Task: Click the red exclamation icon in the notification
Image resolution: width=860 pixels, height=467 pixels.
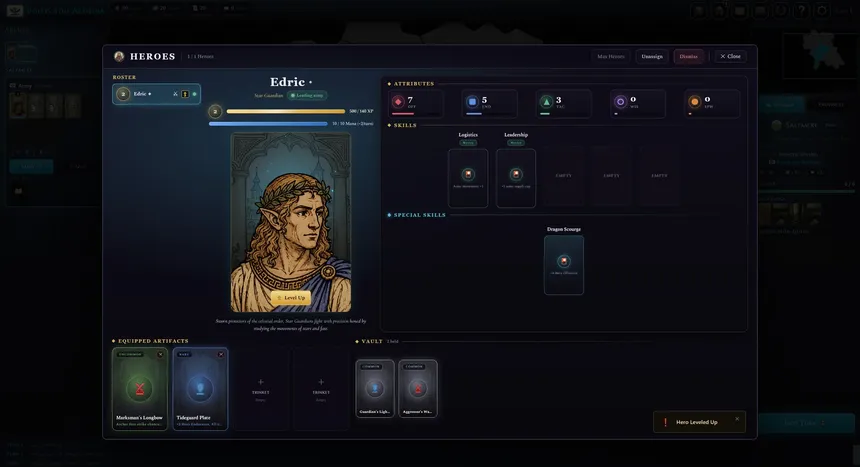Action: 665,422
